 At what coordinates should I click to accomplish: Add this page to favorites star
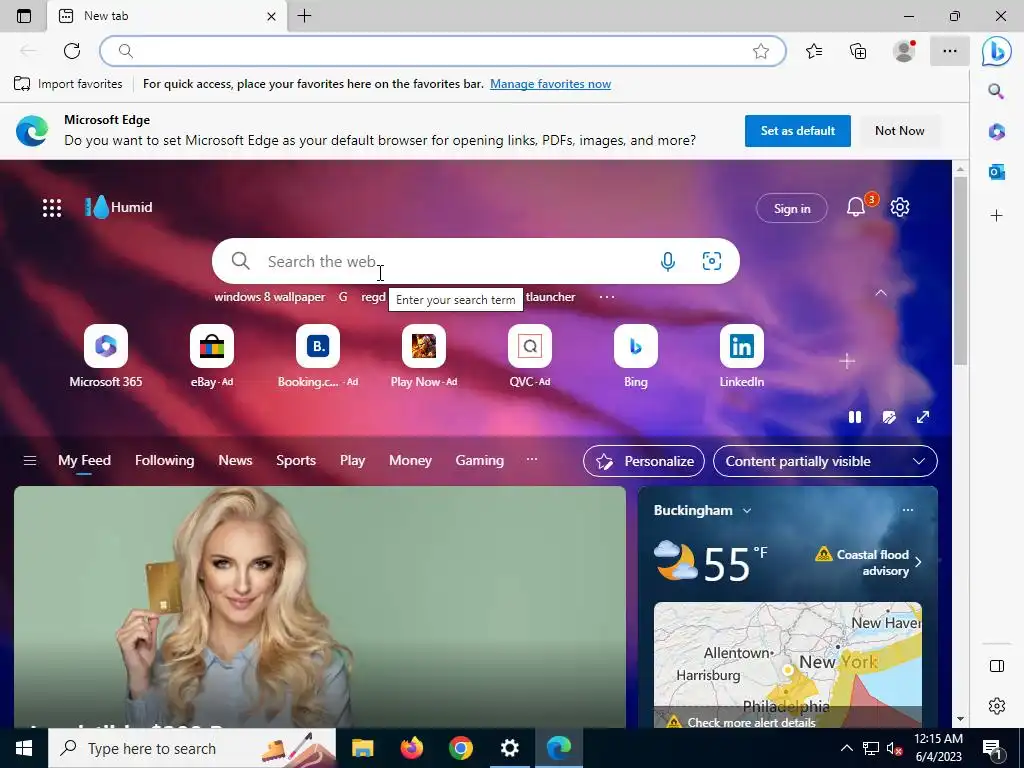pyautogui.click(x=761, y=51)
